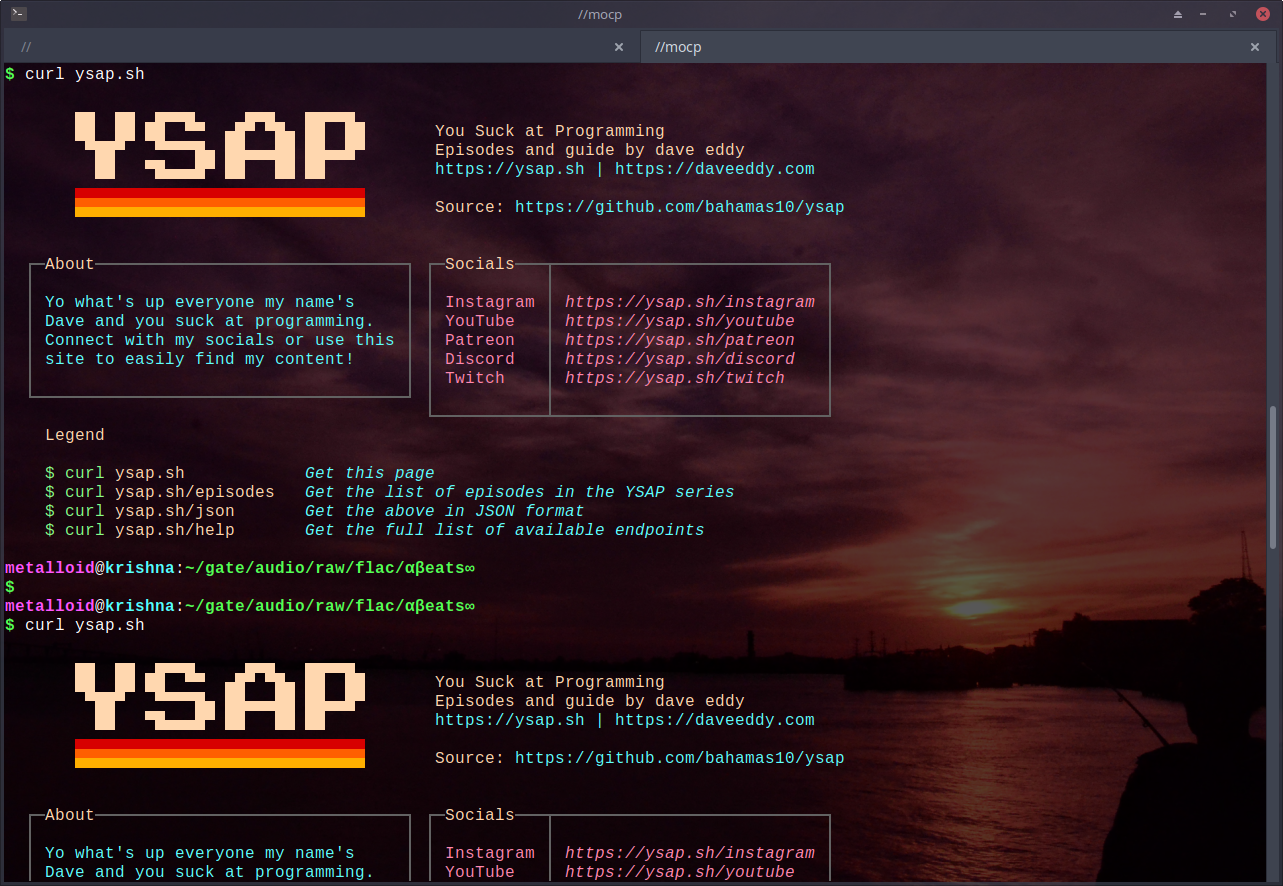Click the terminal icon in the title bar
This screenshot has width=1283, height=886.
click(19, 14)
